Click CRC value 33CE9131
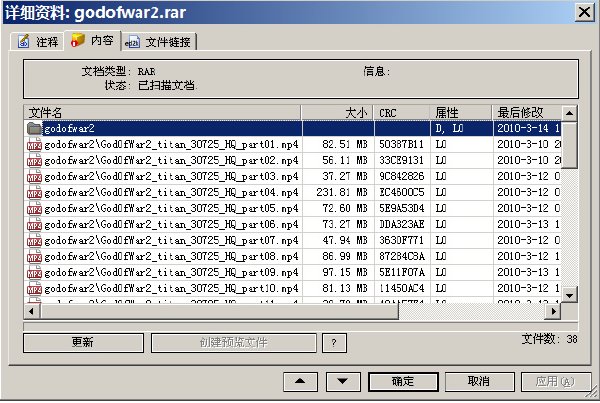The width and height of the screenshot is (600, 403). (401, 161)
